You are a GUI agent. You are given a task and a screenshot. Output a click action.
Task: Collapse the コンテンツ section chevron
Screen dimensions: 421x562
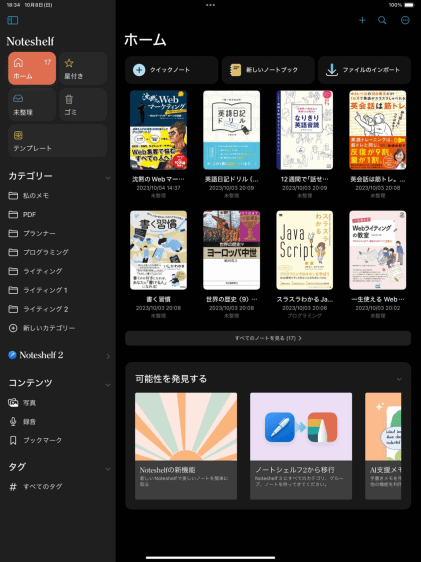[108, 385]
